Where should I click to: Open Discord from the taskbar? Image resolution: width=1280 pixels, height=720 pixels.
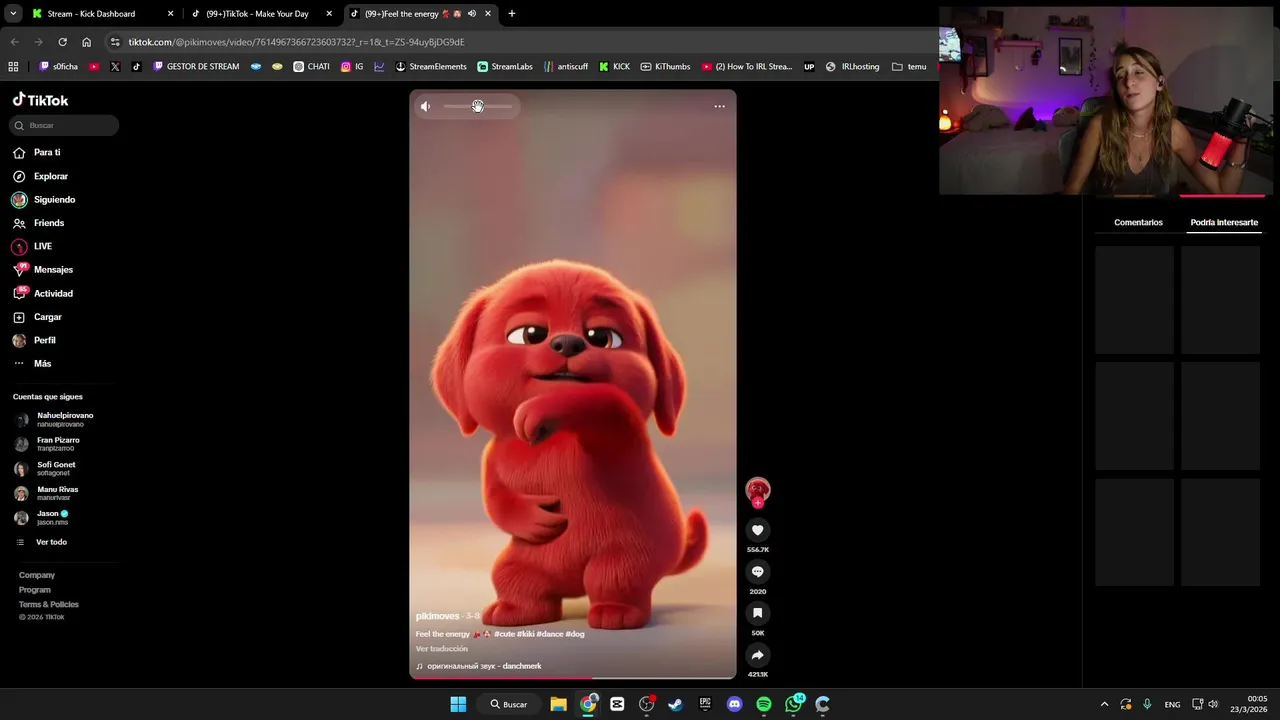[735, 704]
